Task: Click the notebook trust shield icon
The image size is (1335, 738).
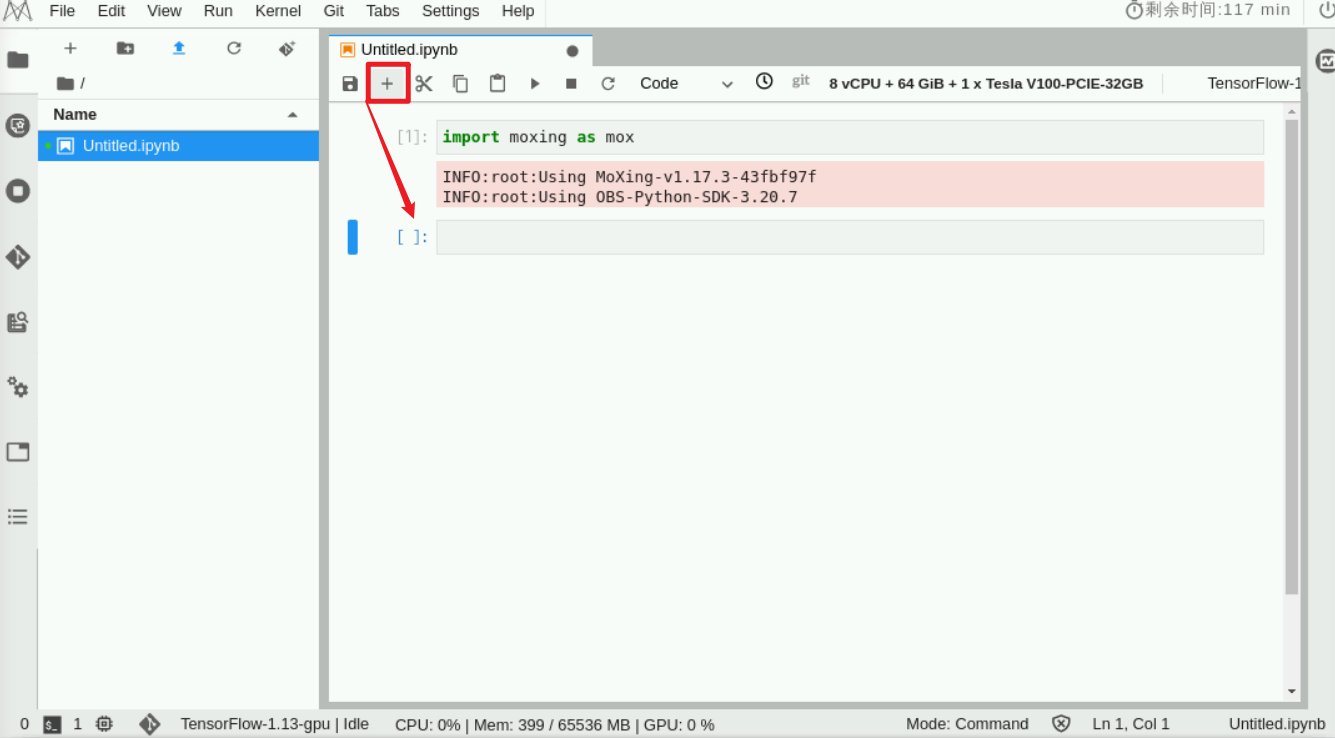Action: click(x=1061, y=724)
